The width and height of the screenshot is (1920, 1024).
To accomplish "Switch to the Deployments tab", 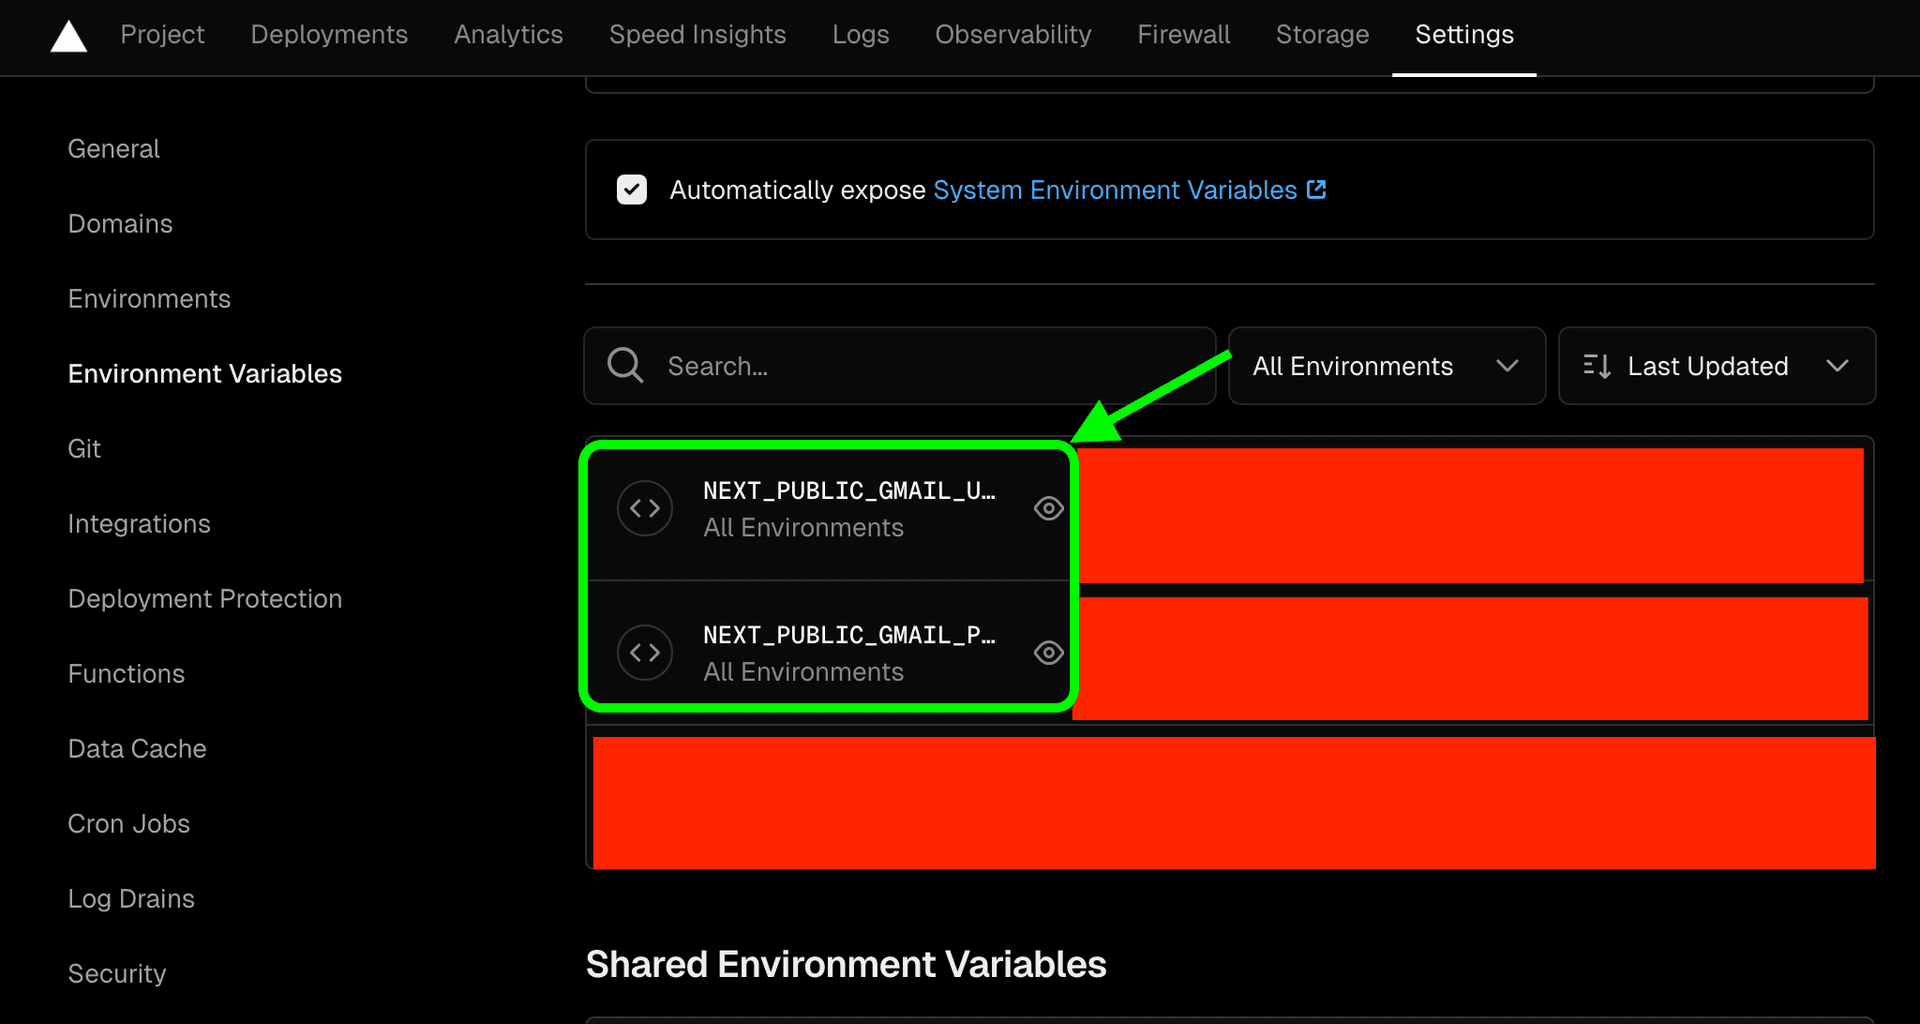I will pyautogui.click(x=329, y=35).
